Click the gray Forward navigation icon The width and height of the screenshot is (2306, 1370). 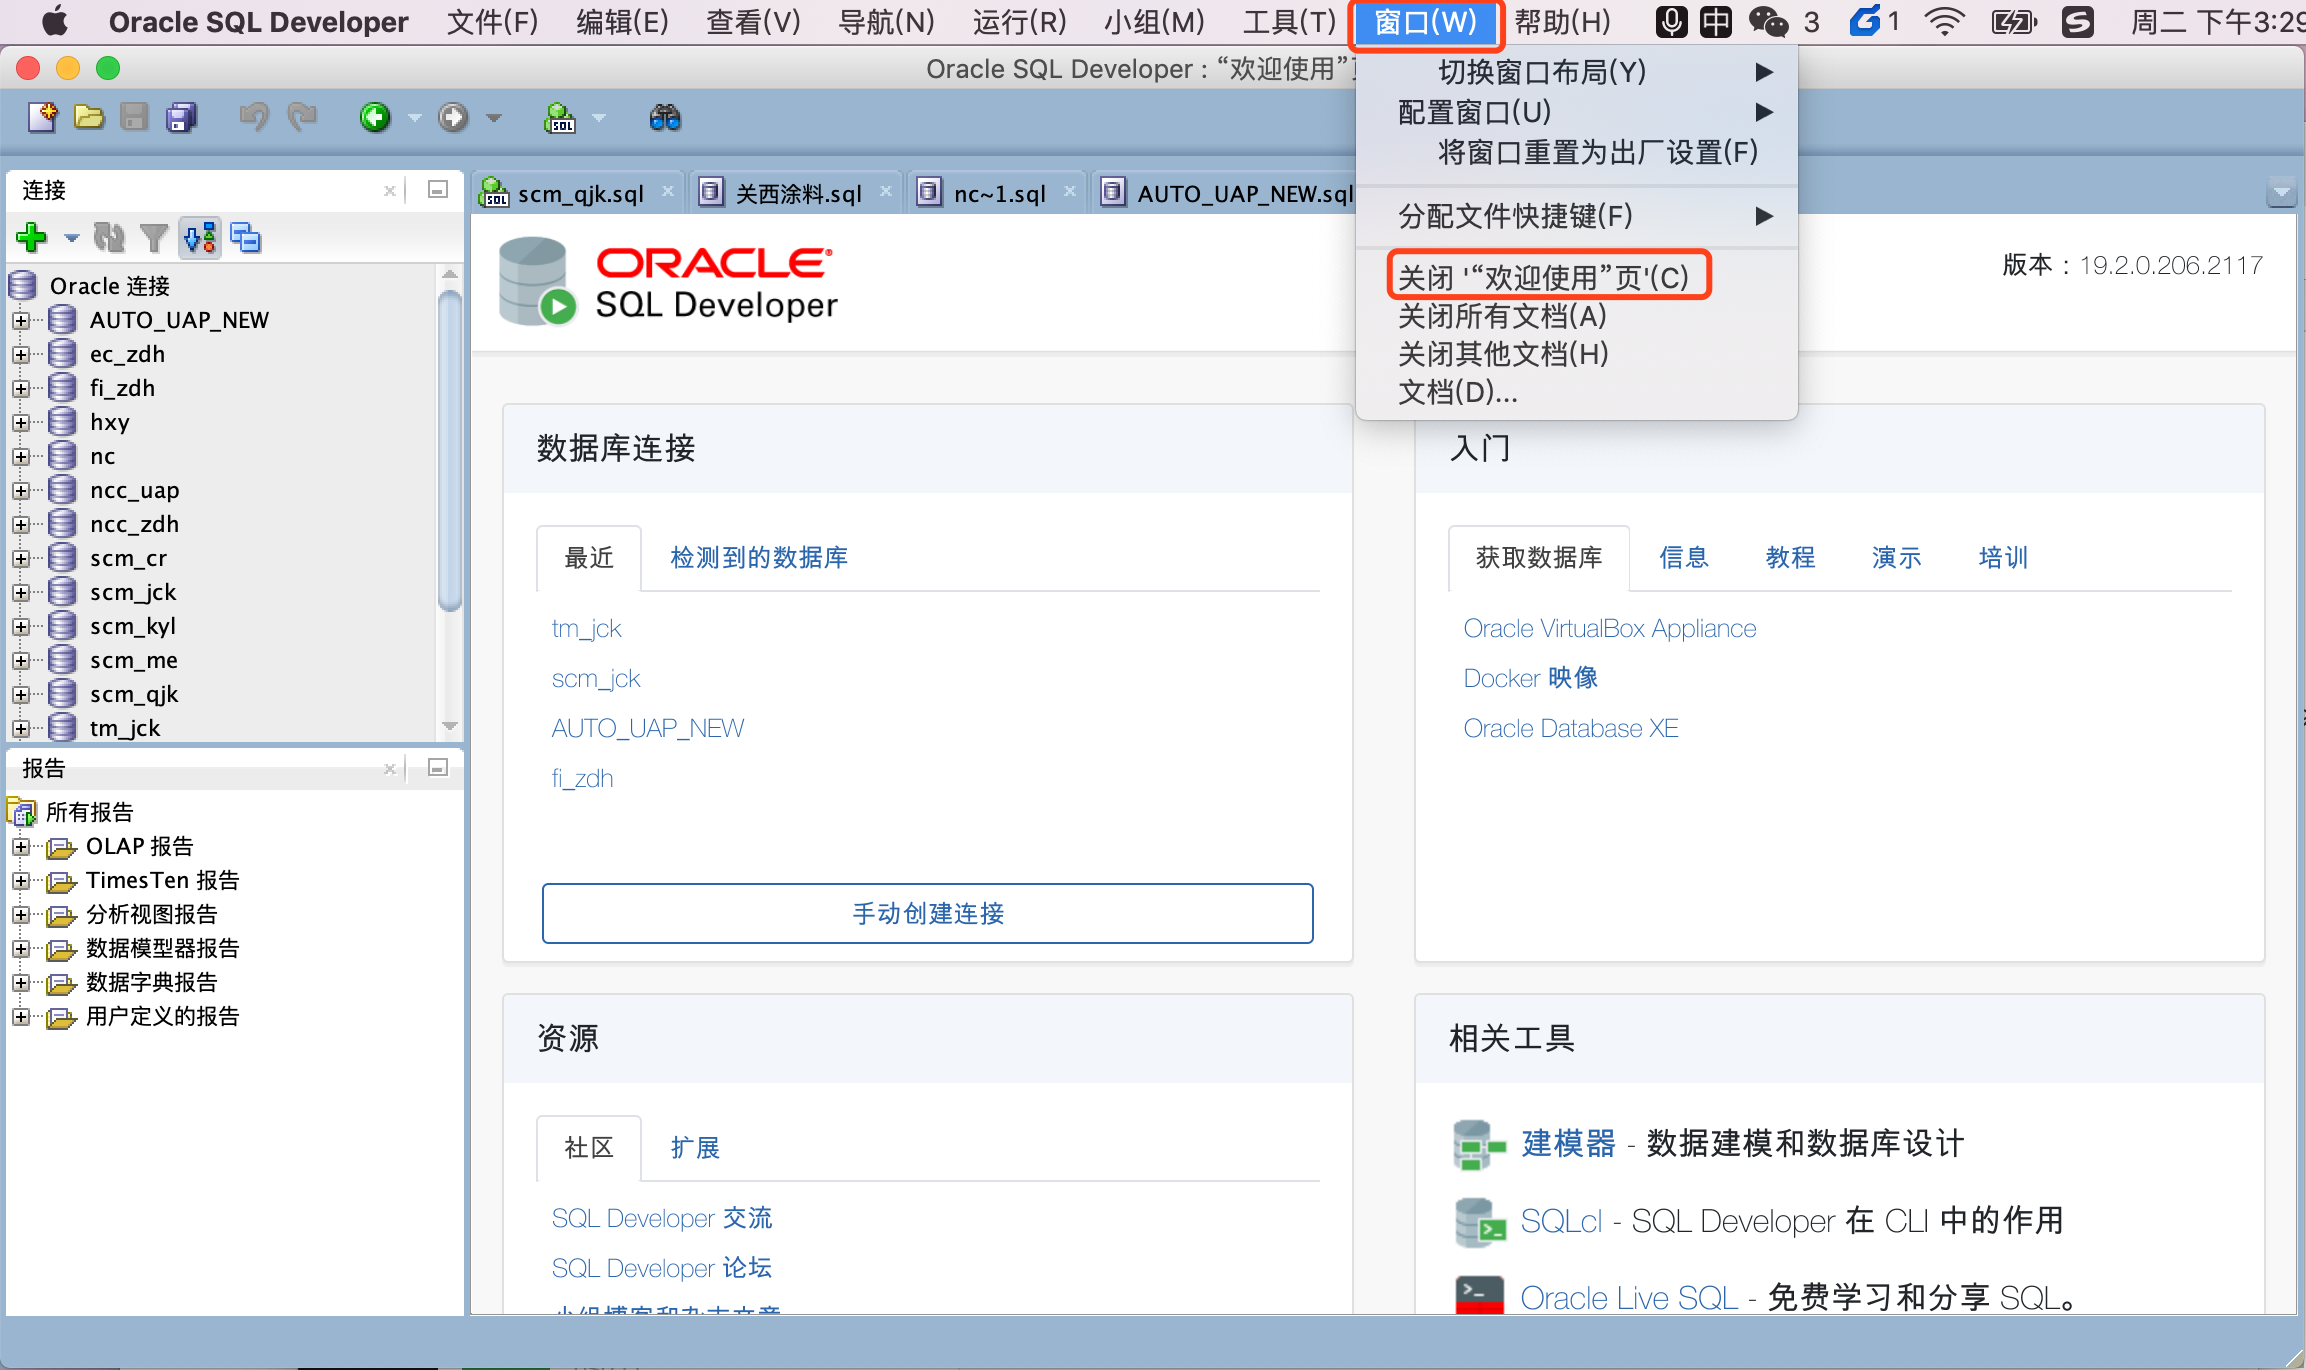453,118
